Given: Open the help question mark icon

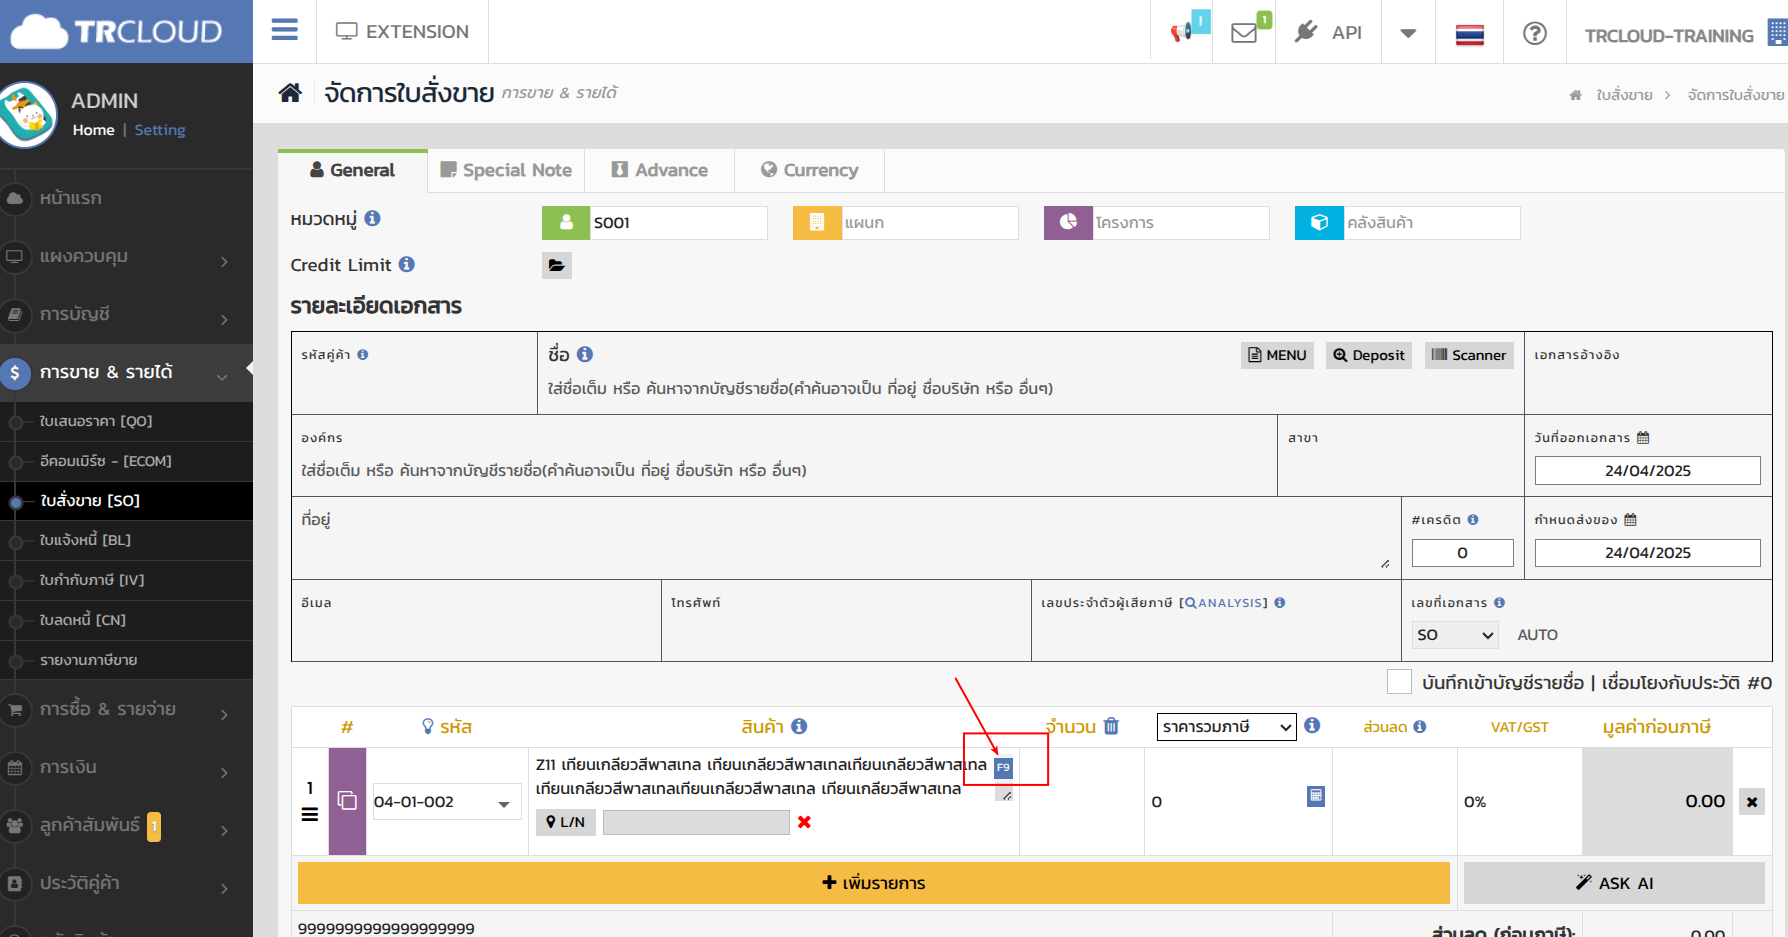Looking at the screenshot, I should pos(1534,33).
